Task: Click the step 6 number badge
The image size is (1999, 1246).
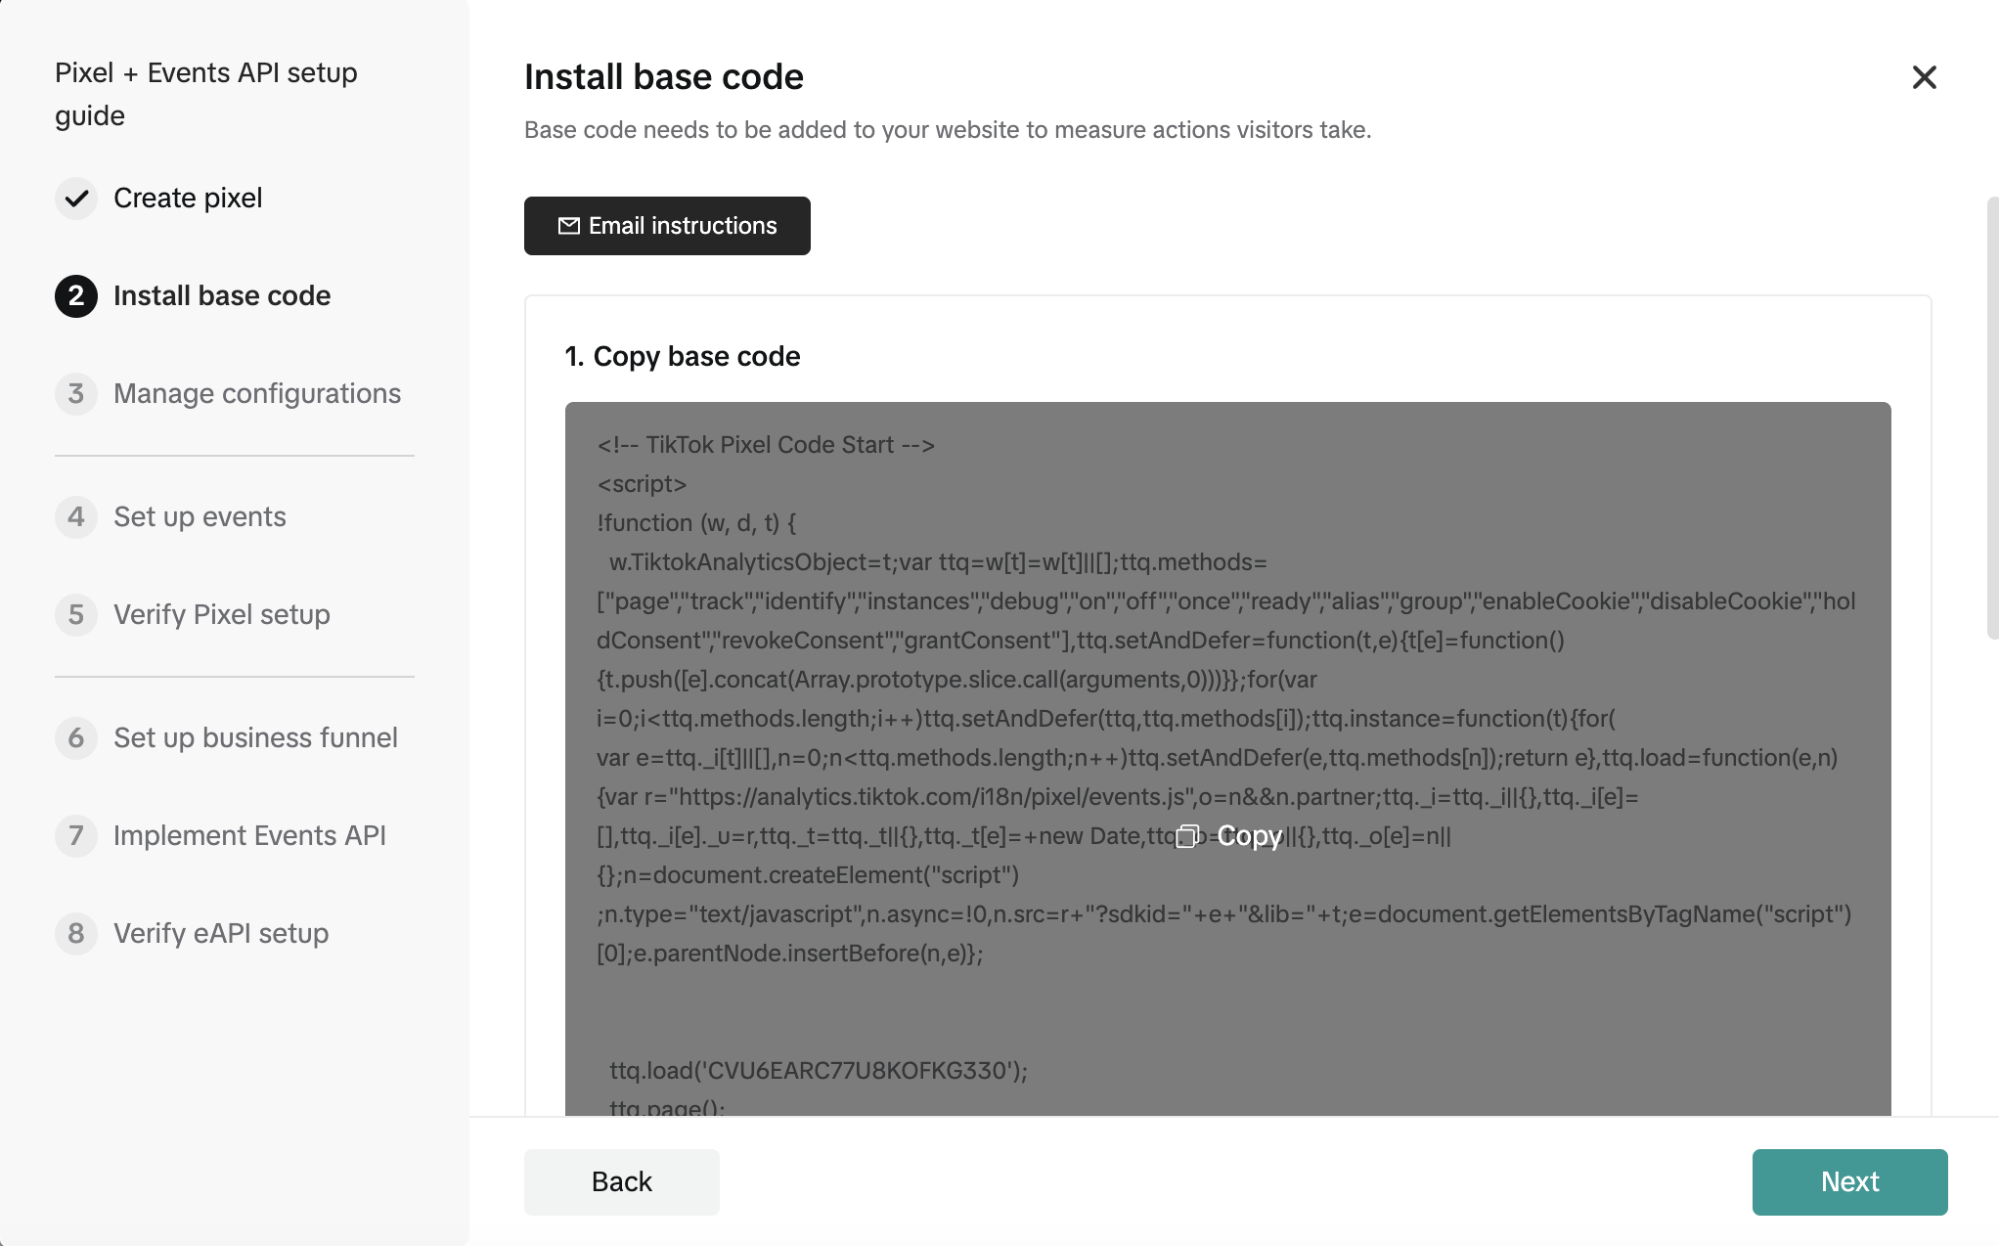Action: (x=76, y=738)
